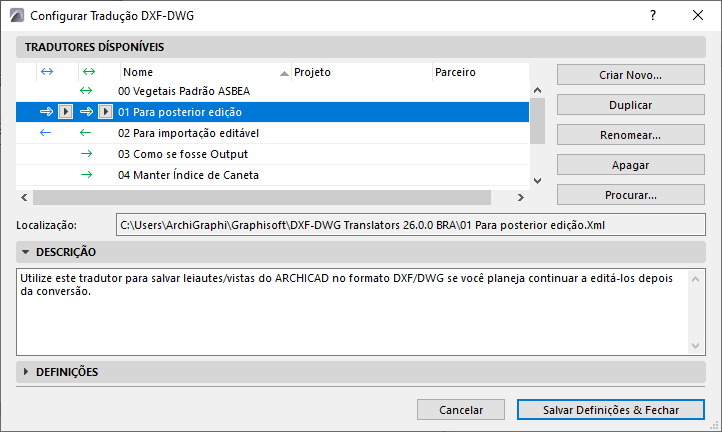Click the Projeto column header

[360, 72]
